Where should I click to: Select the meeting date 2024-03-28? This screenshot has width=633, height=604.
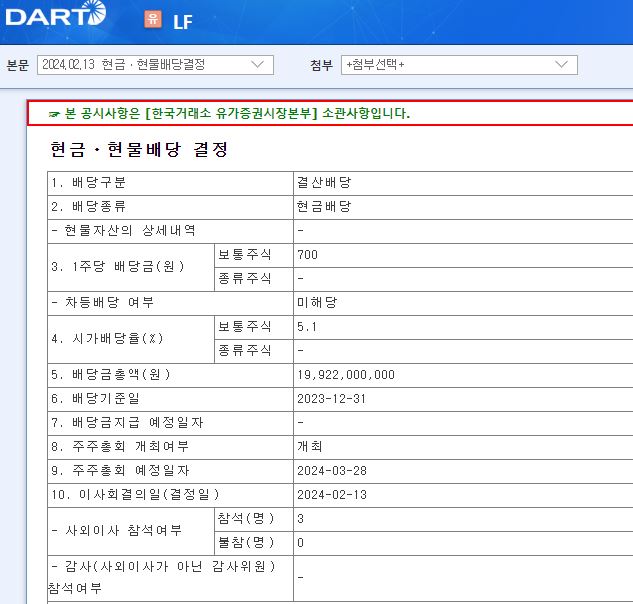click(332, 471)
